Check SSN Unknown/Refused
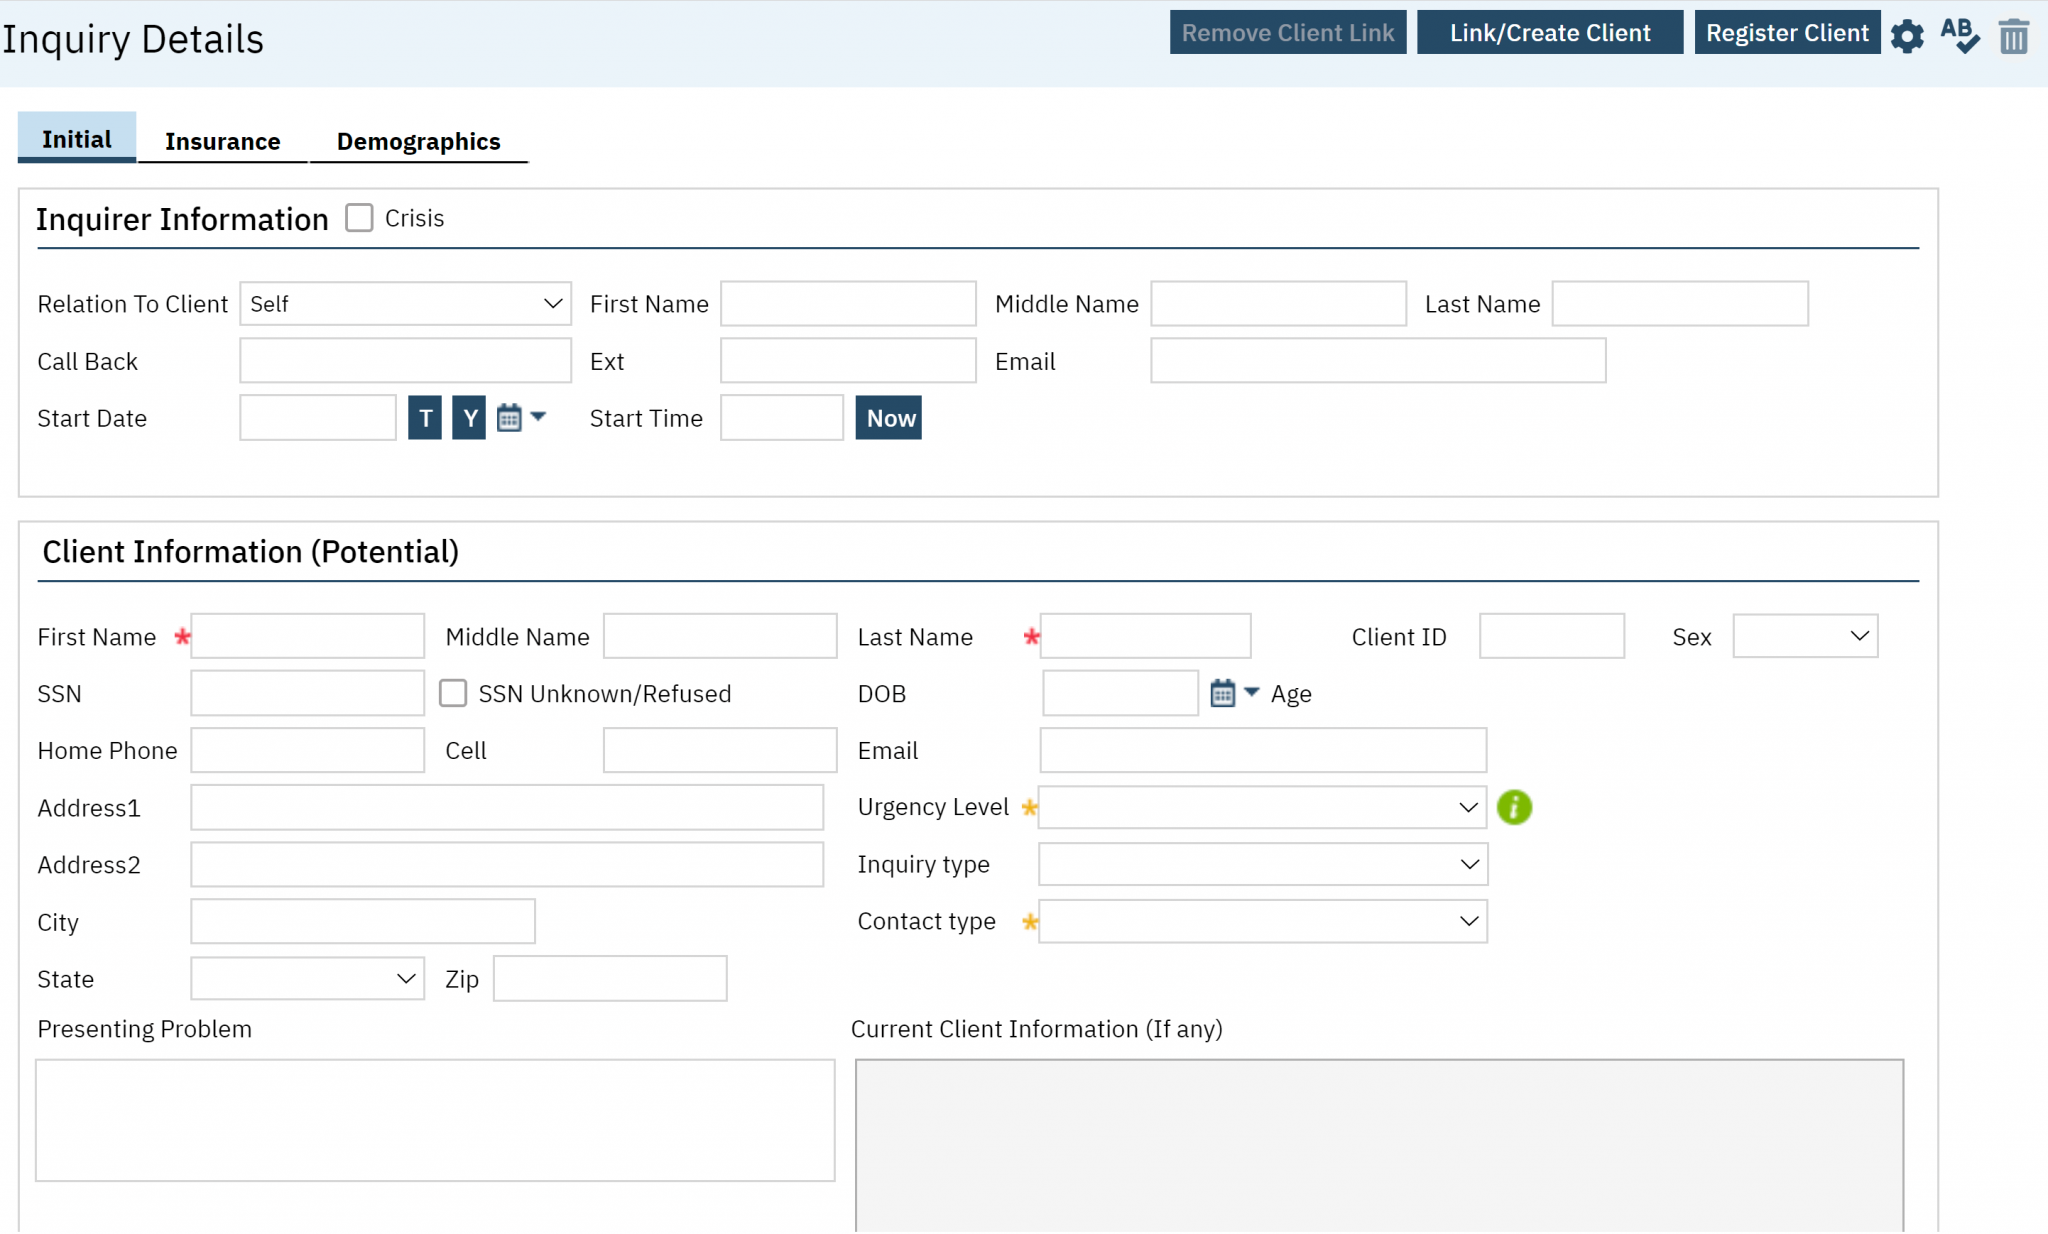 (x=453, y=692)
